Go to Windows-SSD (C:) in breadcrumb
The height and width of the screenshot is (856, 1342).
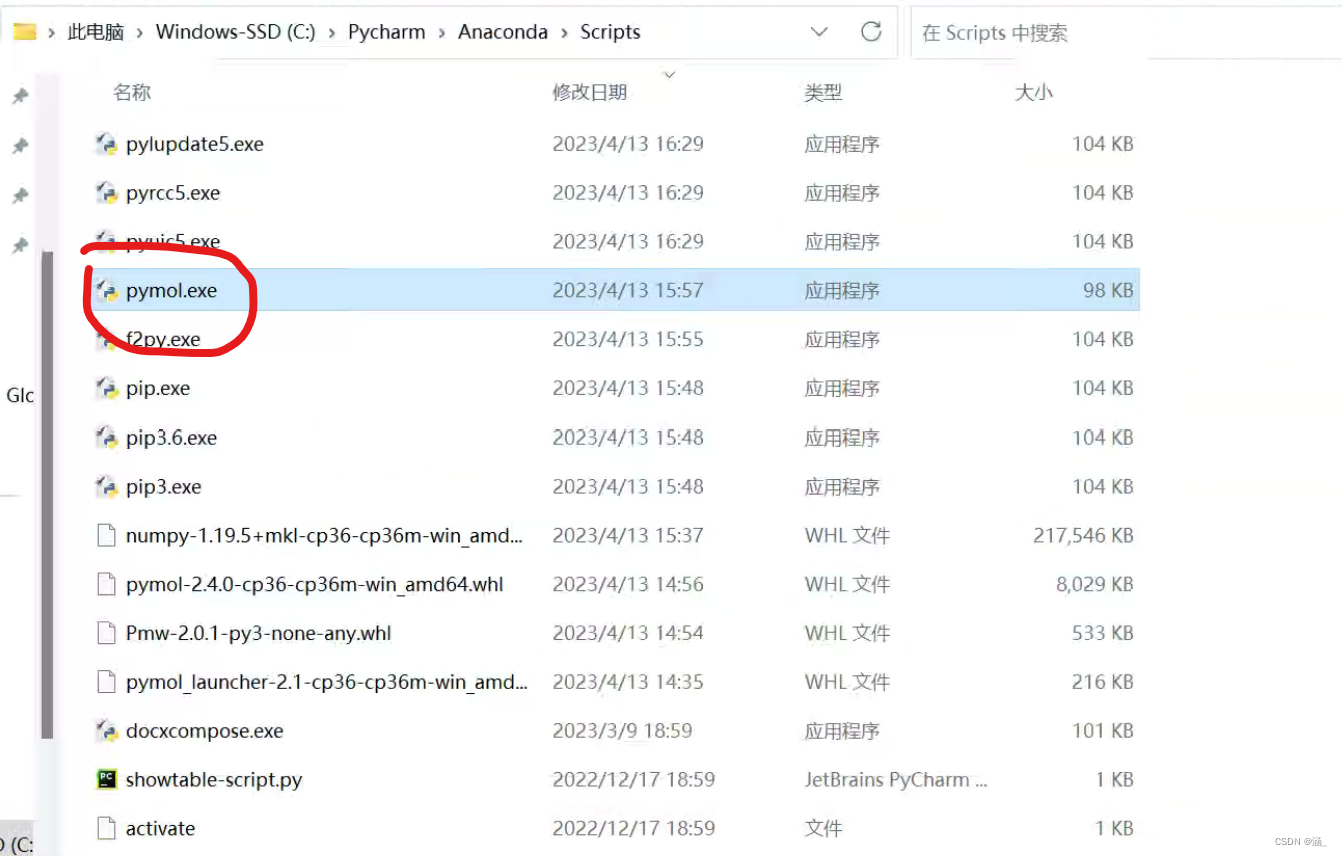pyautogui.click(x=236, y=32)
